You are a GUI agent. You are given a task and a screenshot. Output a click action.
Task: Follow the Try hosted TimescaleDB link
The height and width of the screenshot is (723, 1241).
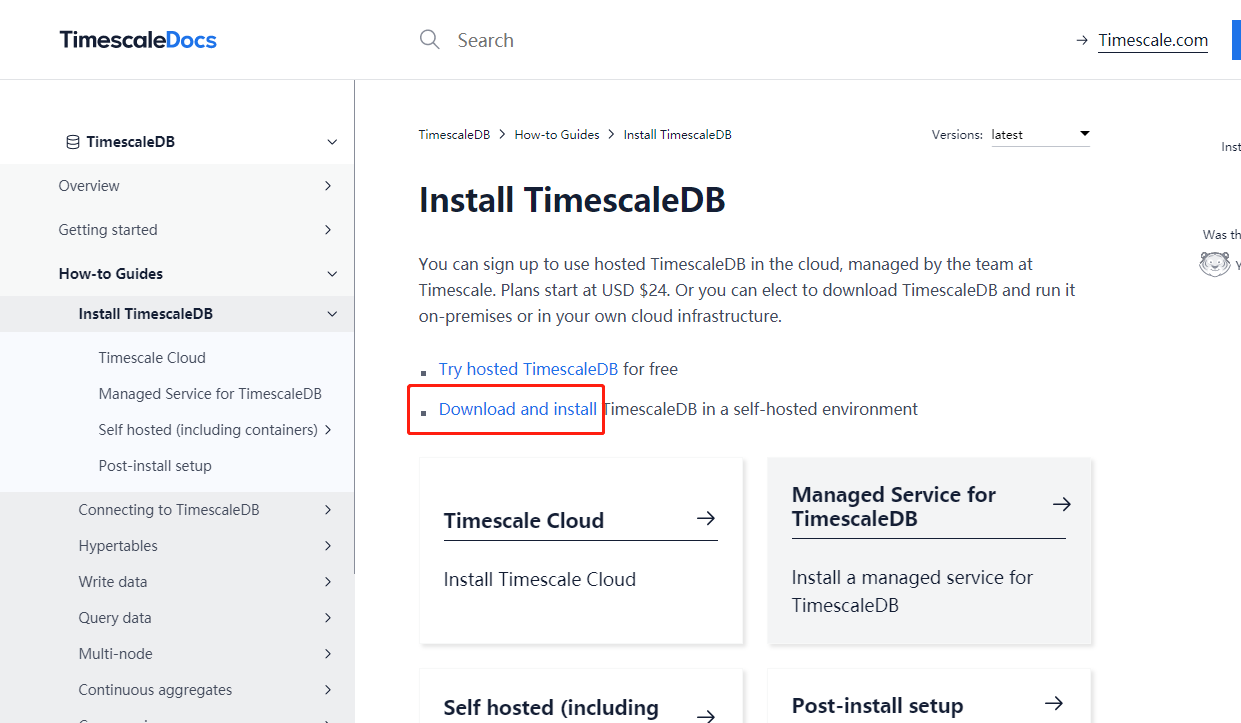pyautogui.click(x=528, y=369)
